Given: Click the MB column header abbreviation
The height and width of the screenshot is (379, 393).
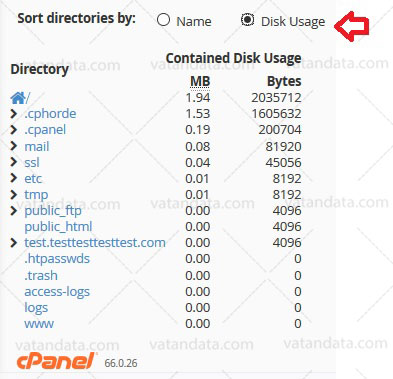Looking at the screenshot, I should (200, 81).
